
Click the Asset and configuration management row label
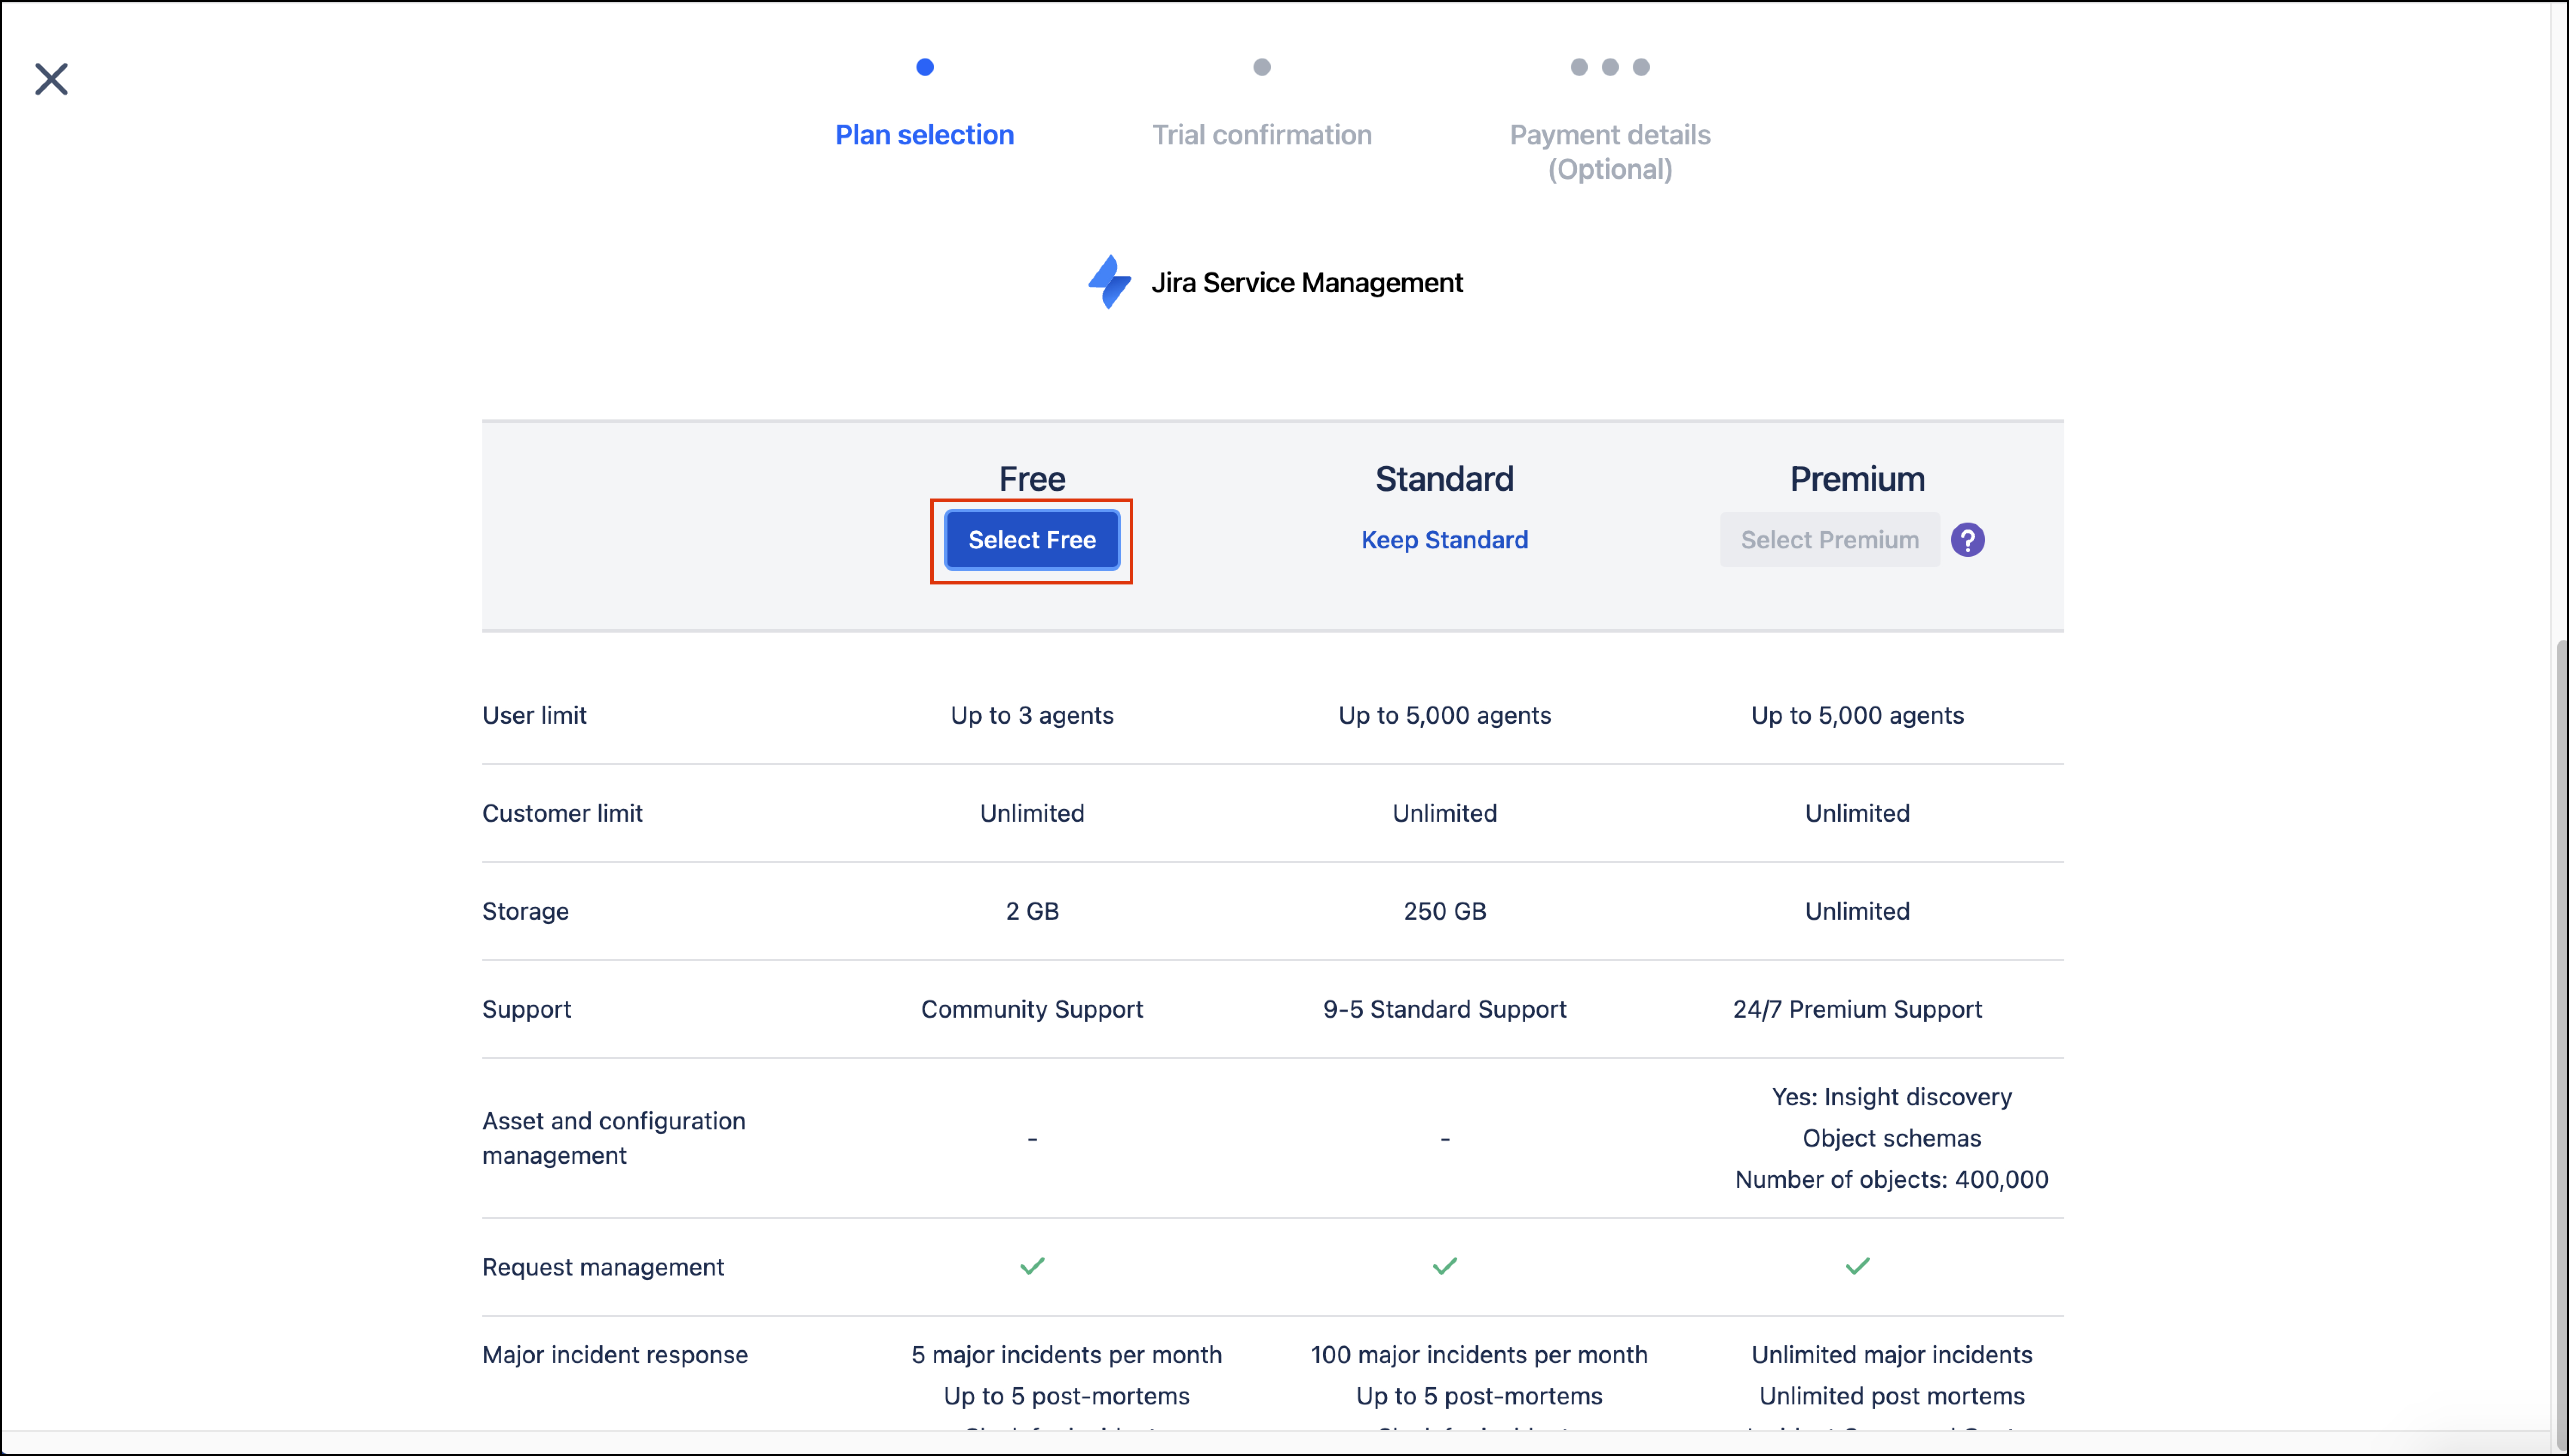pos(614,1138)
